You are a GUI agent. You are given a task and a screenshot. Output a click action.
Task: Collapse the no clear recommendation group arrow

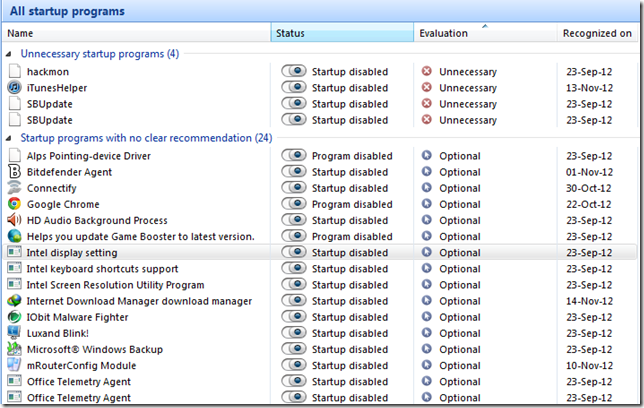point(9,138)
